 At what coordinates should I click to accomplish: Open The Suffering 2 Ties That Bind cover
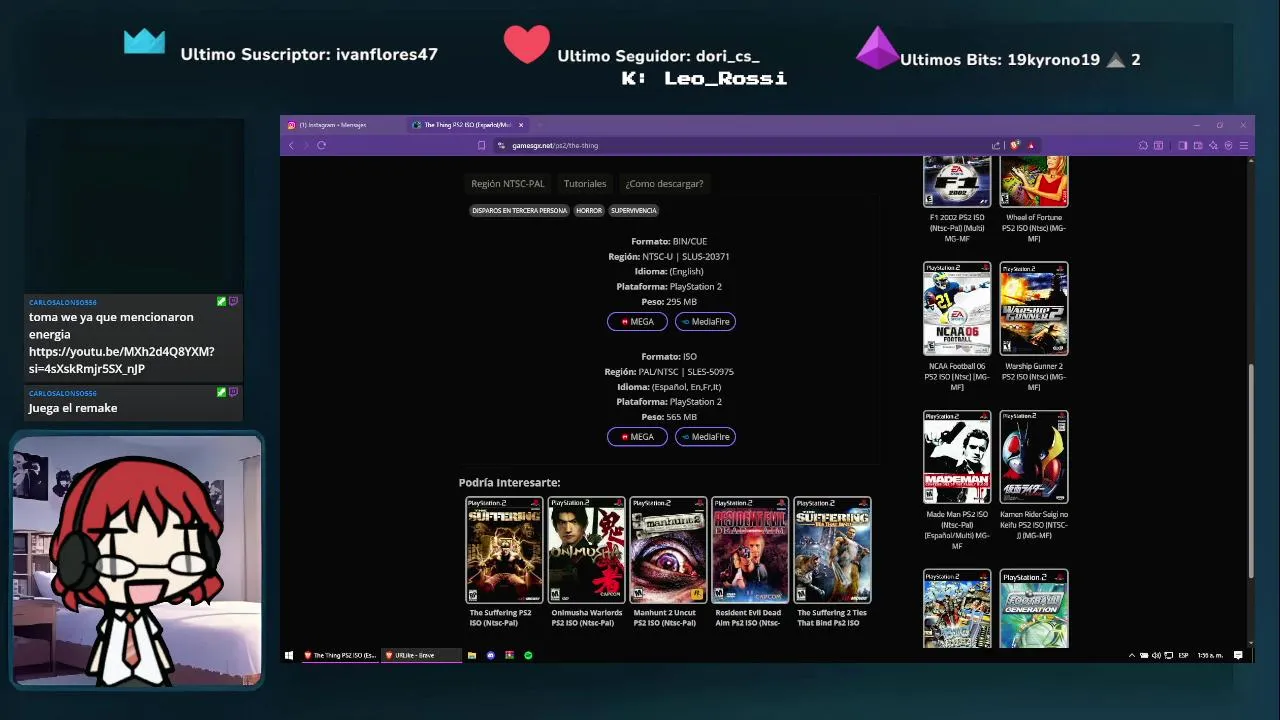(832, 550)
